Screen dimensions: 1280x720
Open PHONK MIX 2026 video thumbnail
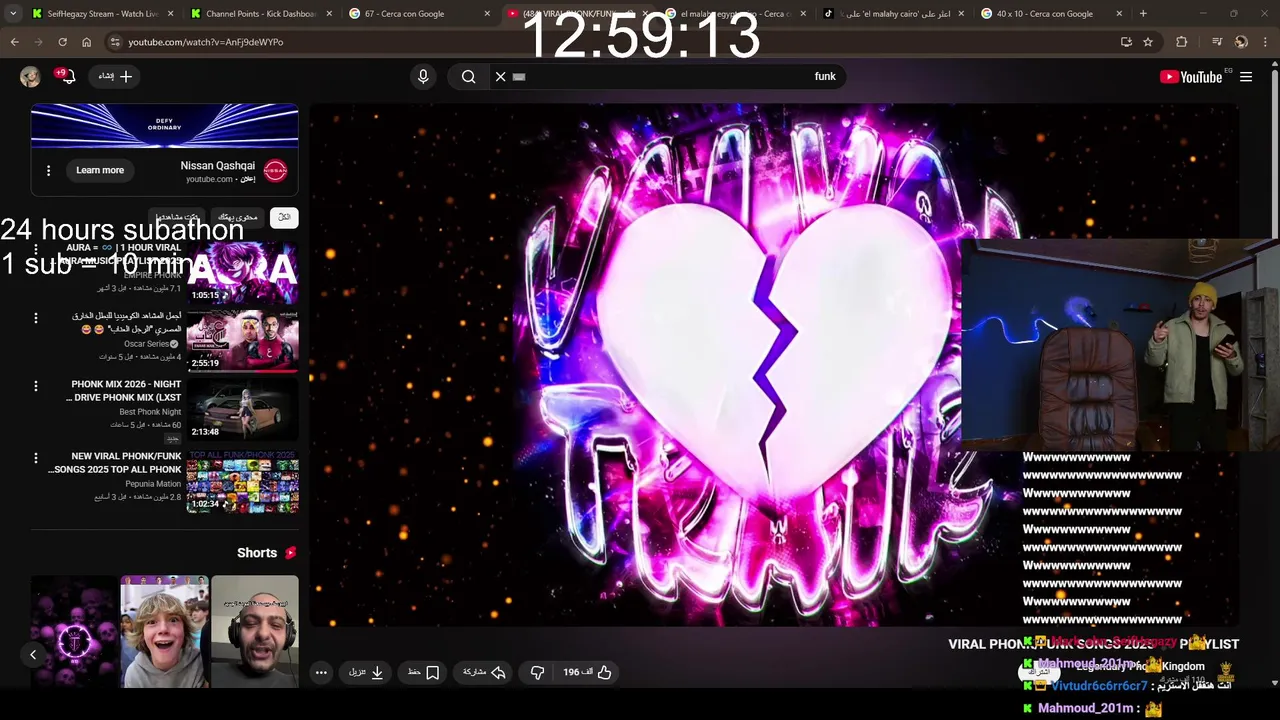[242, 408]
